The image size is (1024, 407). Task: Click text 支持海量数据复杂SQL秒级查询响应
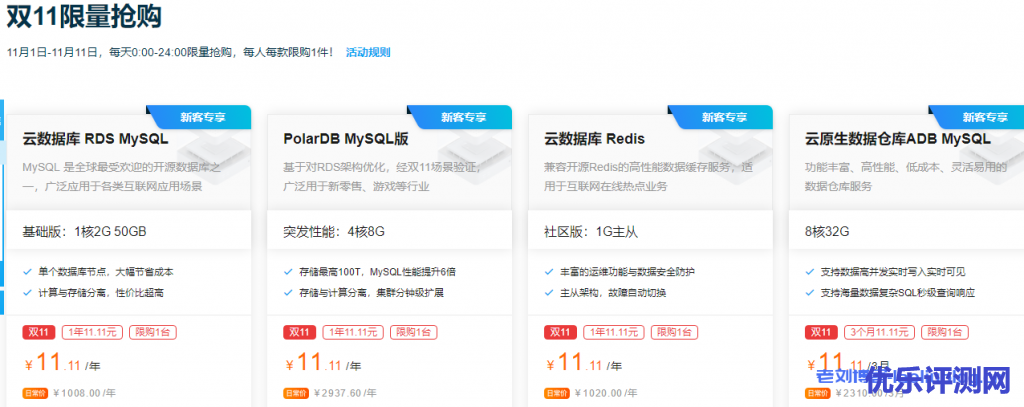click(x=898, y=293)
